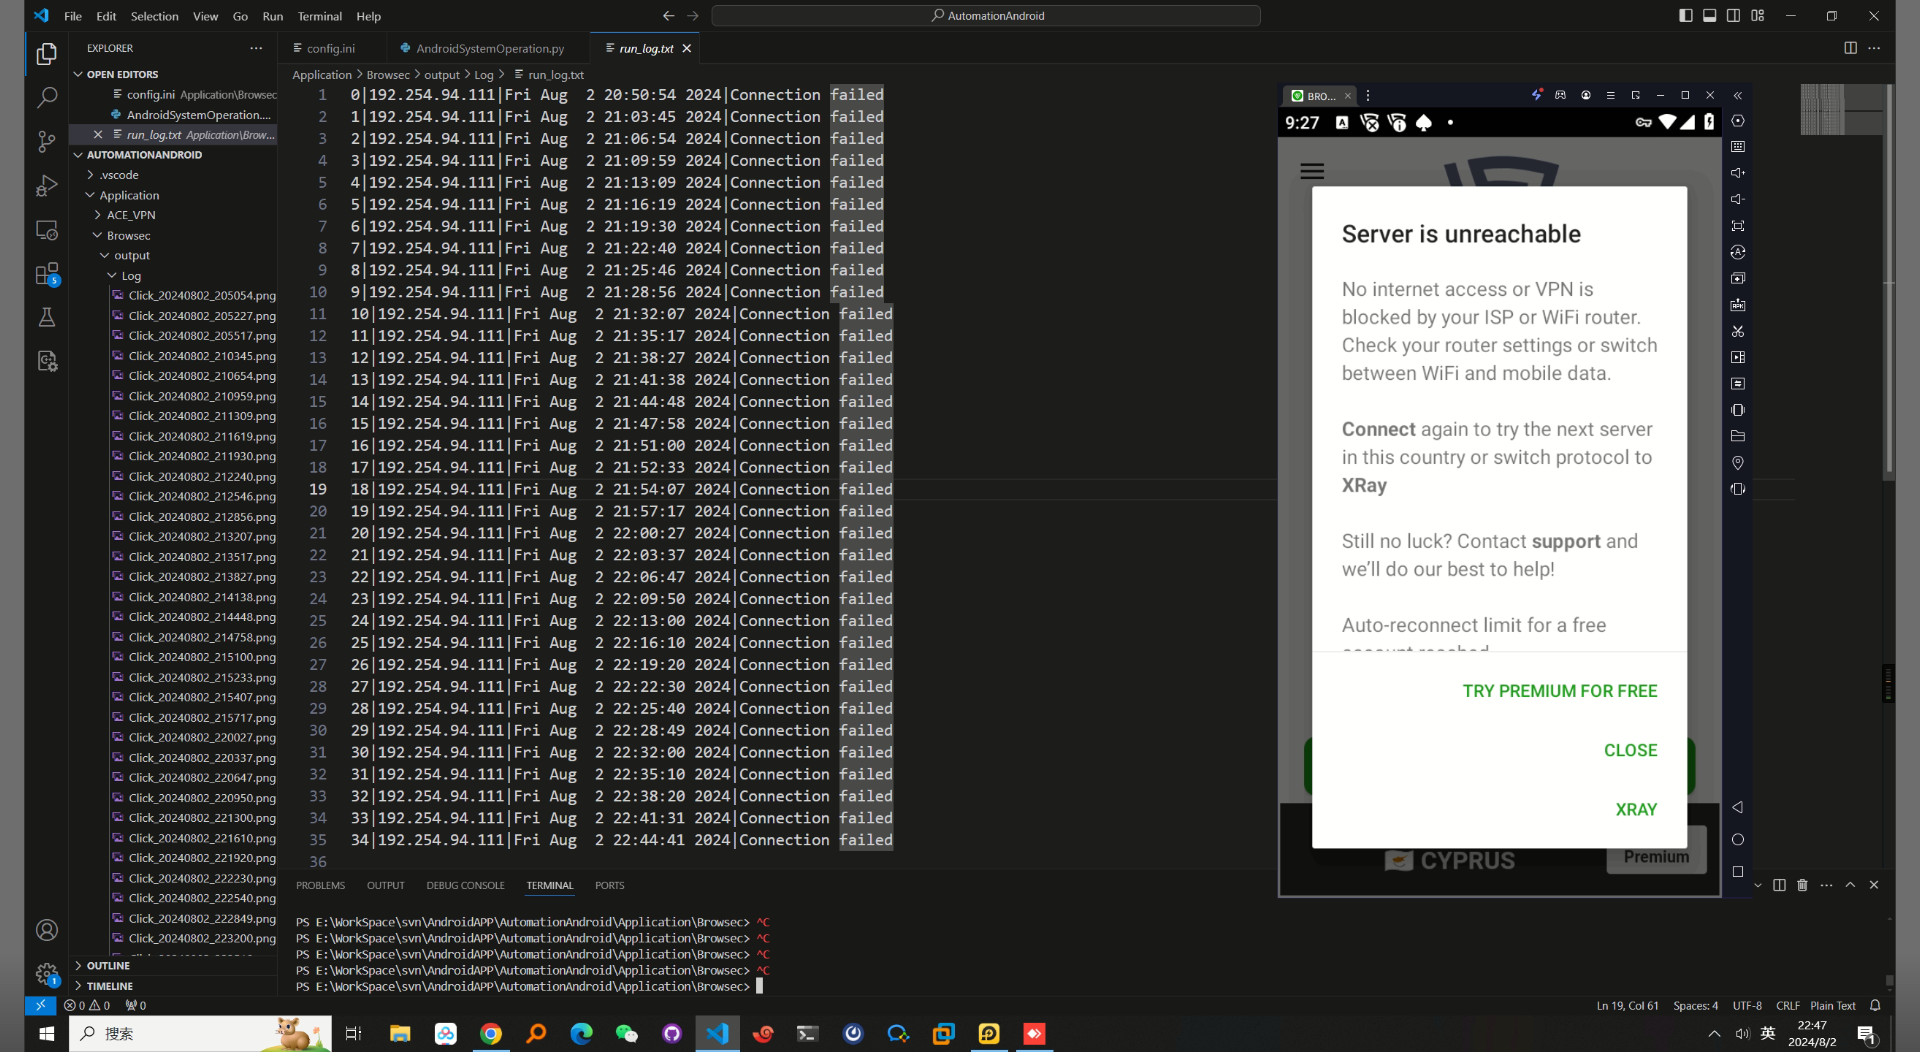
Task: Open the Terminal menu
Action: (319, 16)
